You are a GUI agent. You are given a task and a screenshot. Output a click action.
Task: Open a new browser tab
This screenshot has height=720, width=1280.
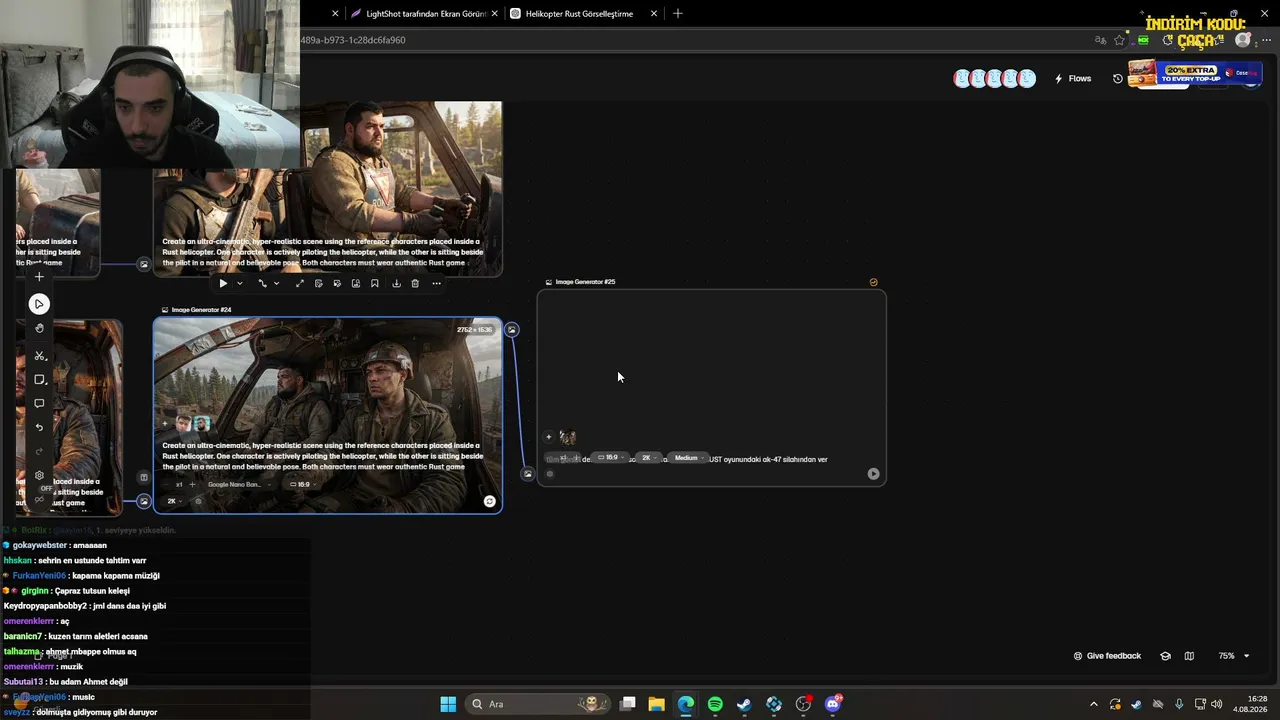[x=678, y=14]
